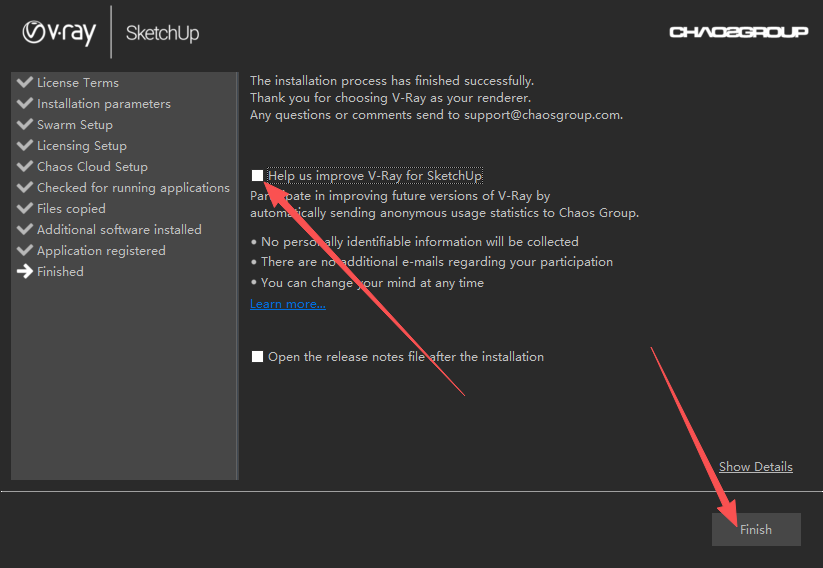Click the SketchUp title text
Viewport: 823px width, 568px height.
(x=162, y=33)
